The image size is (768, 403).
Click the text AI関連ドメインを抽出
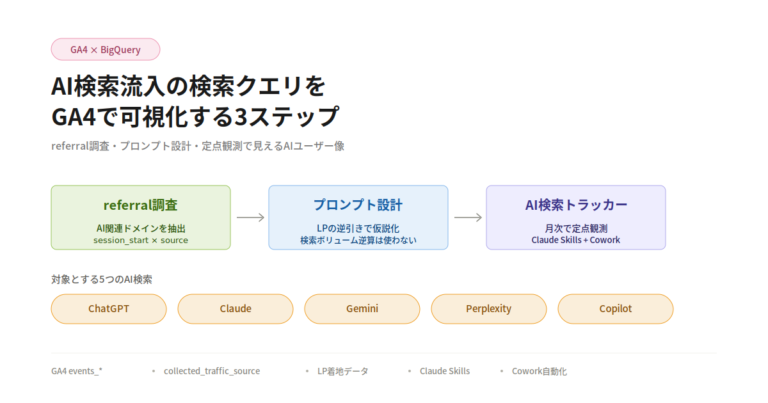[x=141, y=228]
